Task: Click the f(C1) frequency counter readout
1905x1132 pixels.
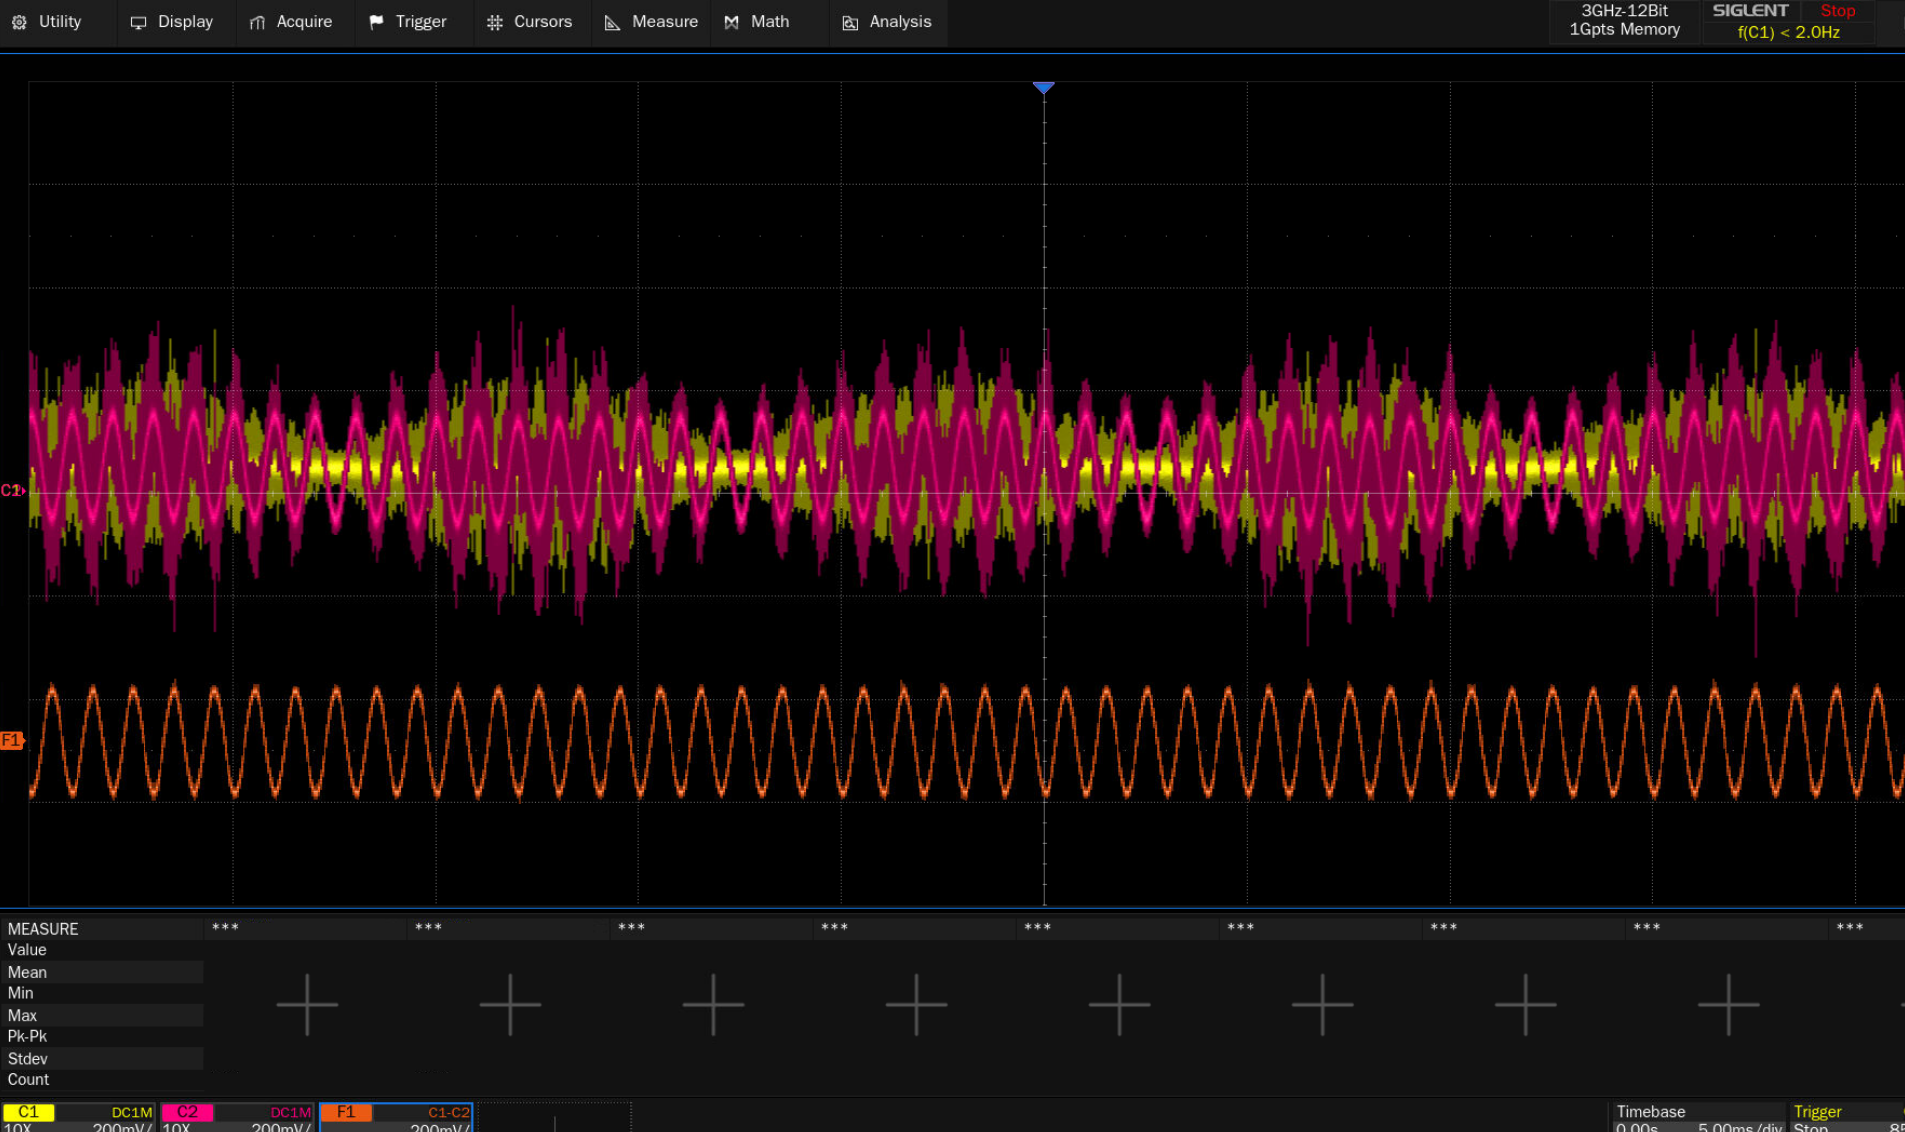Action: 1788,33
